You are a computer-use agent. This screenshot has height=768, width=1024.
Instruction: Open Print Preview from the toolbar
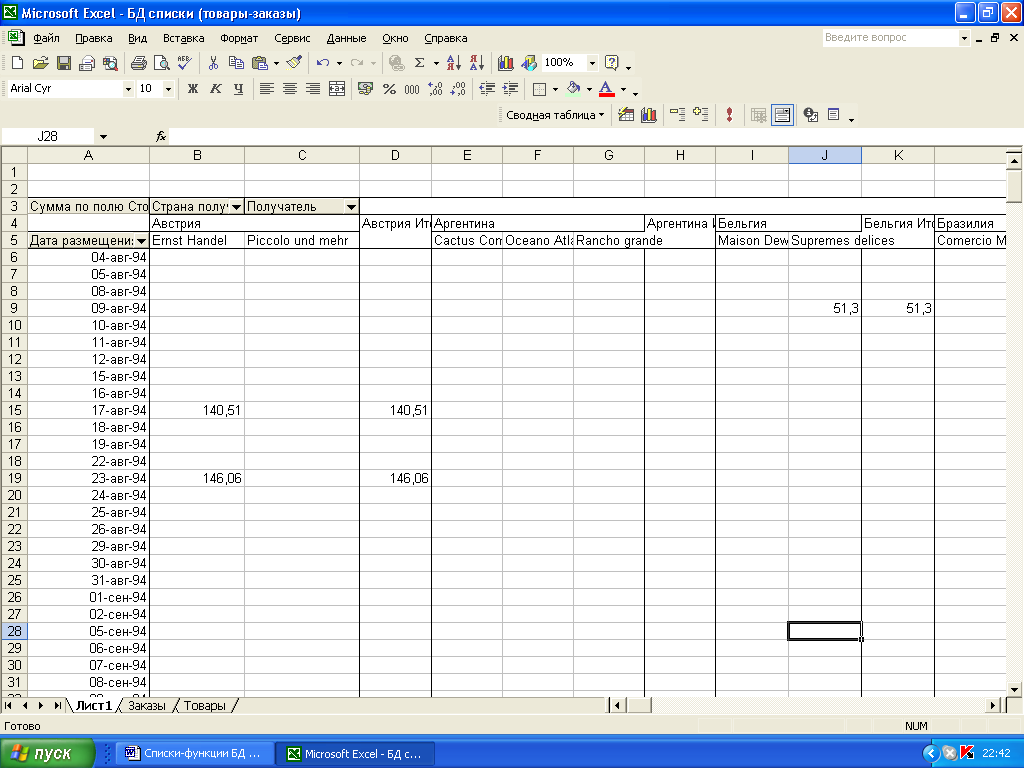tap(161, 63)
